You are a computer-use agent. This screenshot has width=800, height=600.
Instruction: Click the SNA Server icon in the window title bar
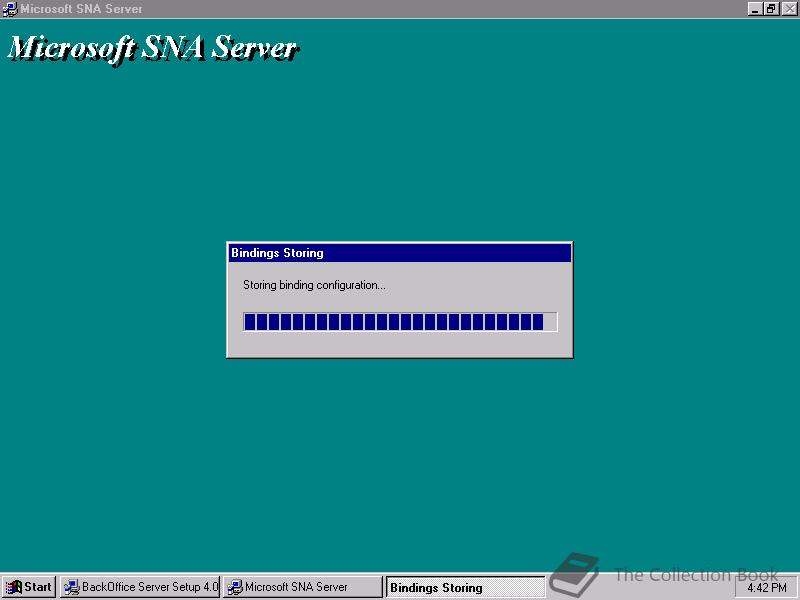tap(10, 9)
